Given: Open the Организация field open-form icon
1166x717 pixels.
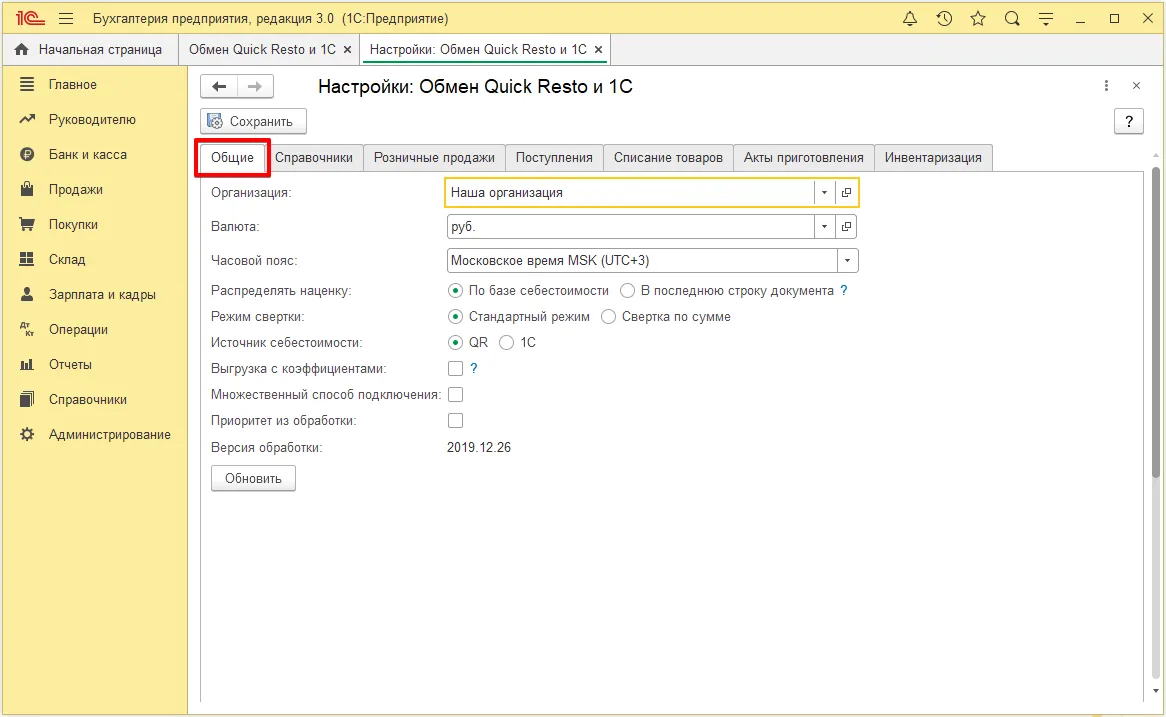Looking at the screenshot, I should pos(846,192).
